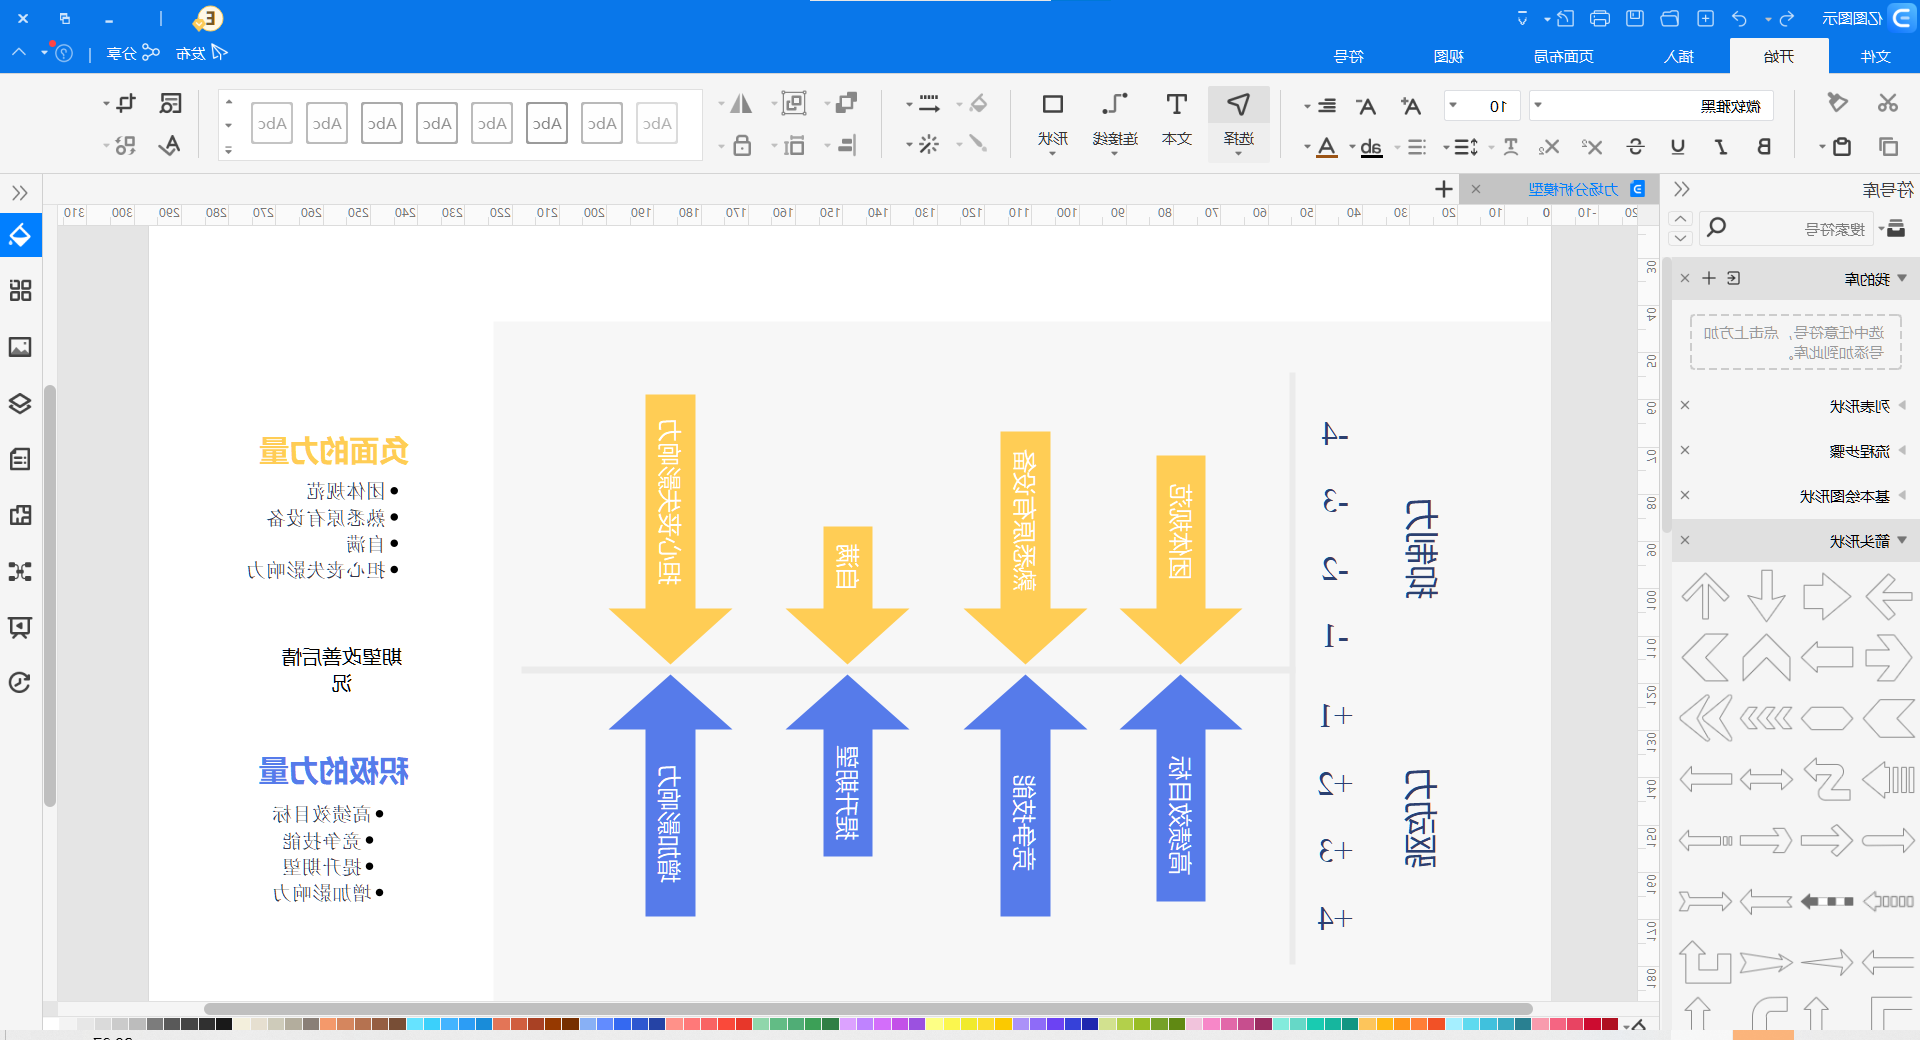Click the Print icon in the quick access bar
The width and height of the screenshot is (1920, 1040).
[x=1600, y=18]
